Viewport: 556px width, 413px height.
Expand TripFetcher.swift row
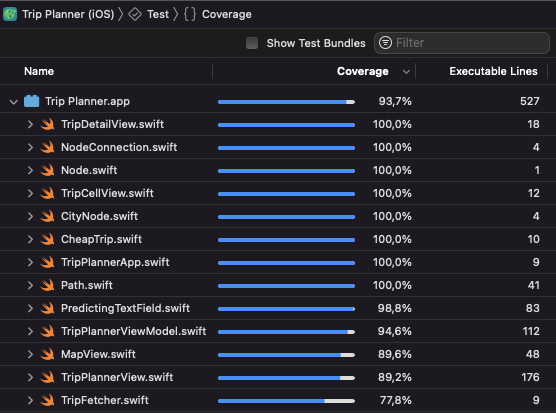point(30,400)
